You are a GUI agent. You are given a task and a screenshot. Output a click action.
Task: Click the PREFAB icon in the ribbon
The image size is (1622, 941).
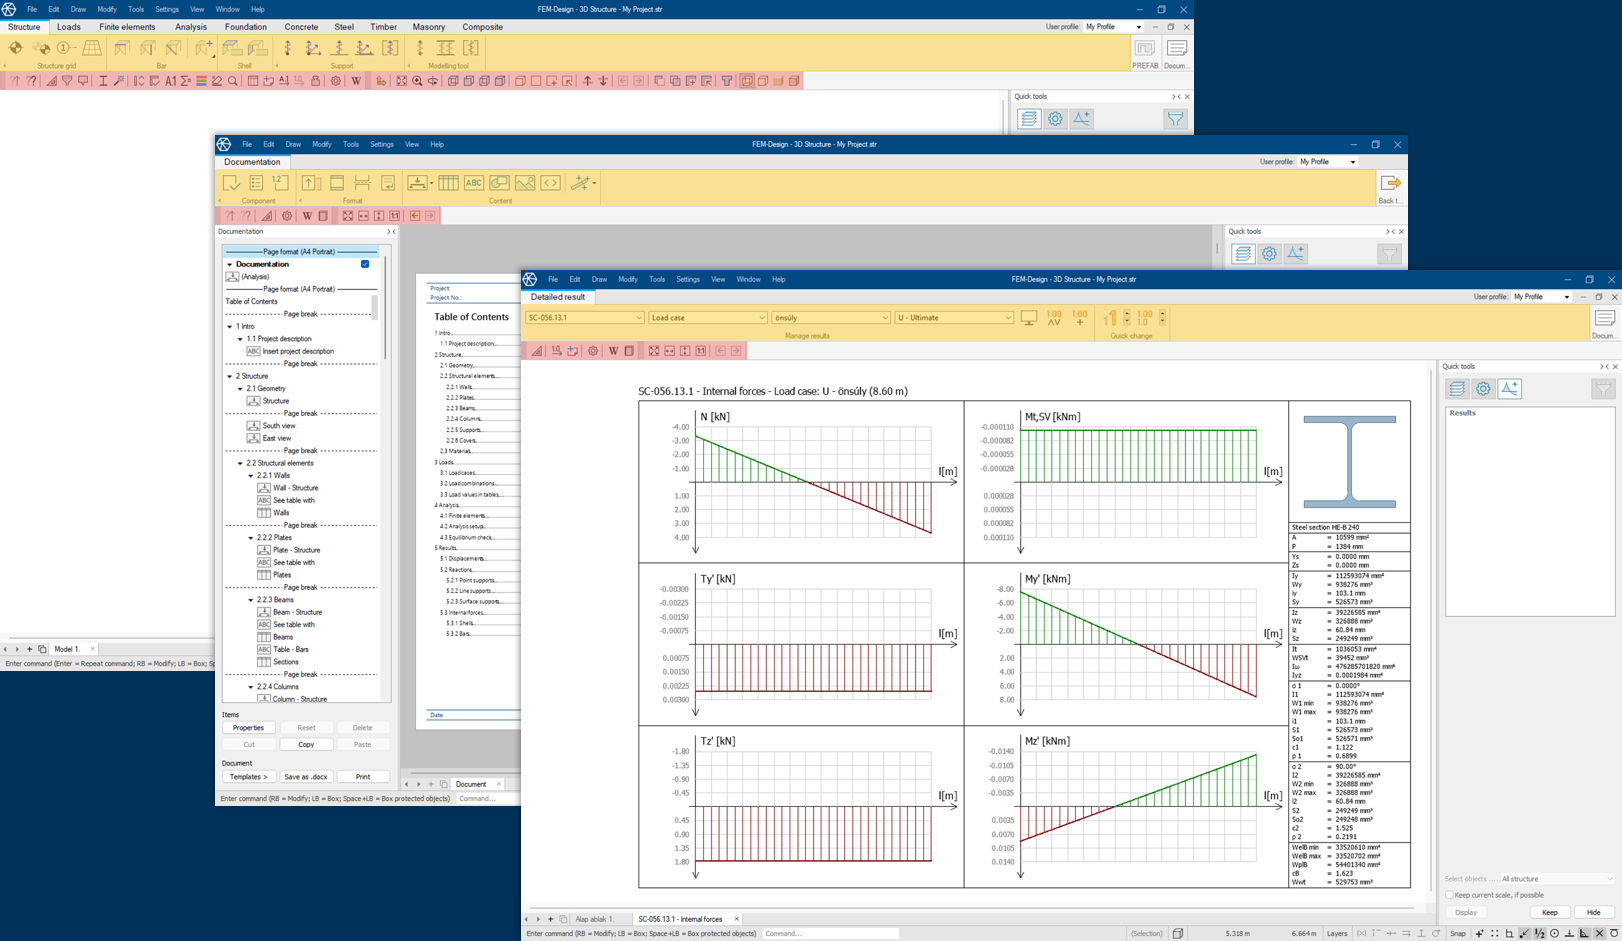[1144, 50]
